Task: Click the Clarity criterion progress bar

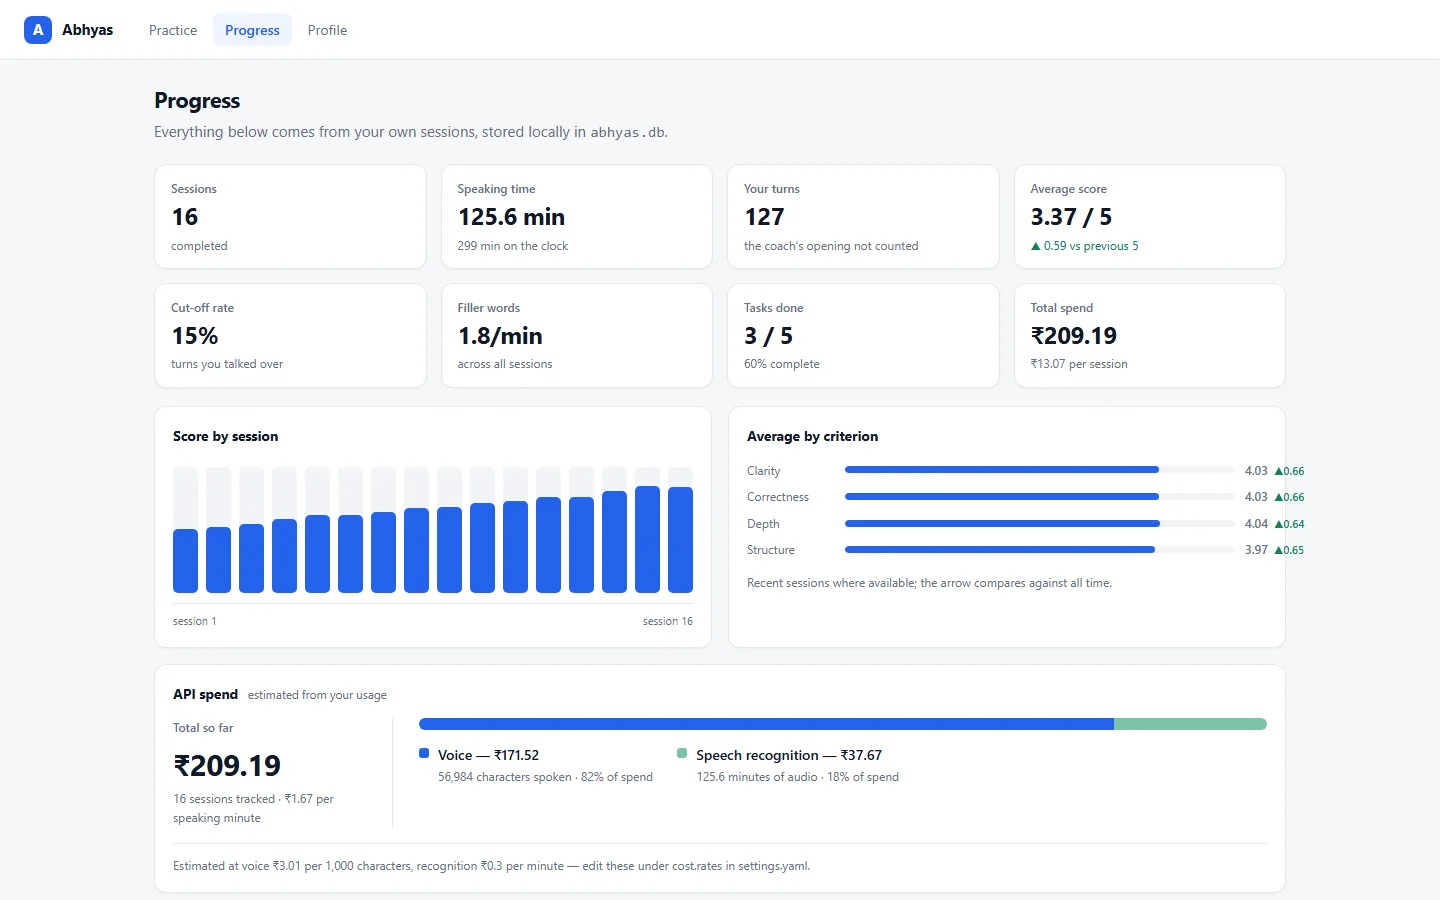Action: (1040, 470)
